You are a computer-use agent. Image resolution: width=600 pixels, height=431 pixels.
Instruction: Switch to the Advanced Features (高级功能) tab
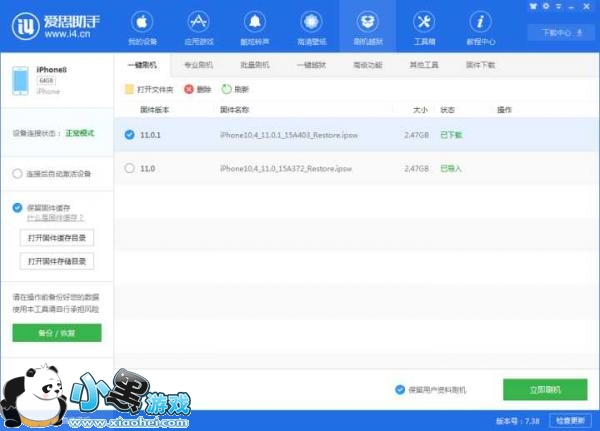coord(368,65)
